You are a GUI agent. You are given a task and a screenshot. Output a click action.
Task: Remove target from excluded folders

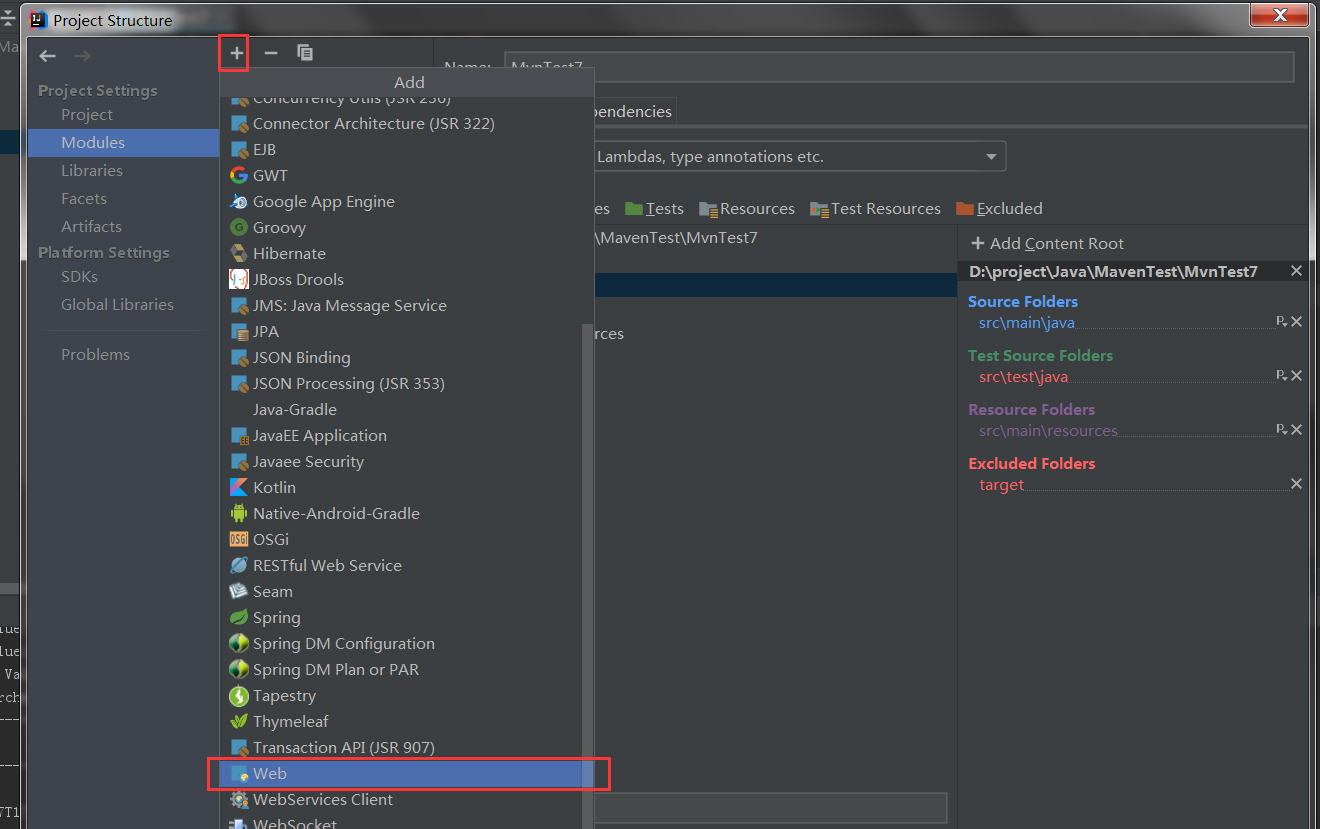point(1296,484)
